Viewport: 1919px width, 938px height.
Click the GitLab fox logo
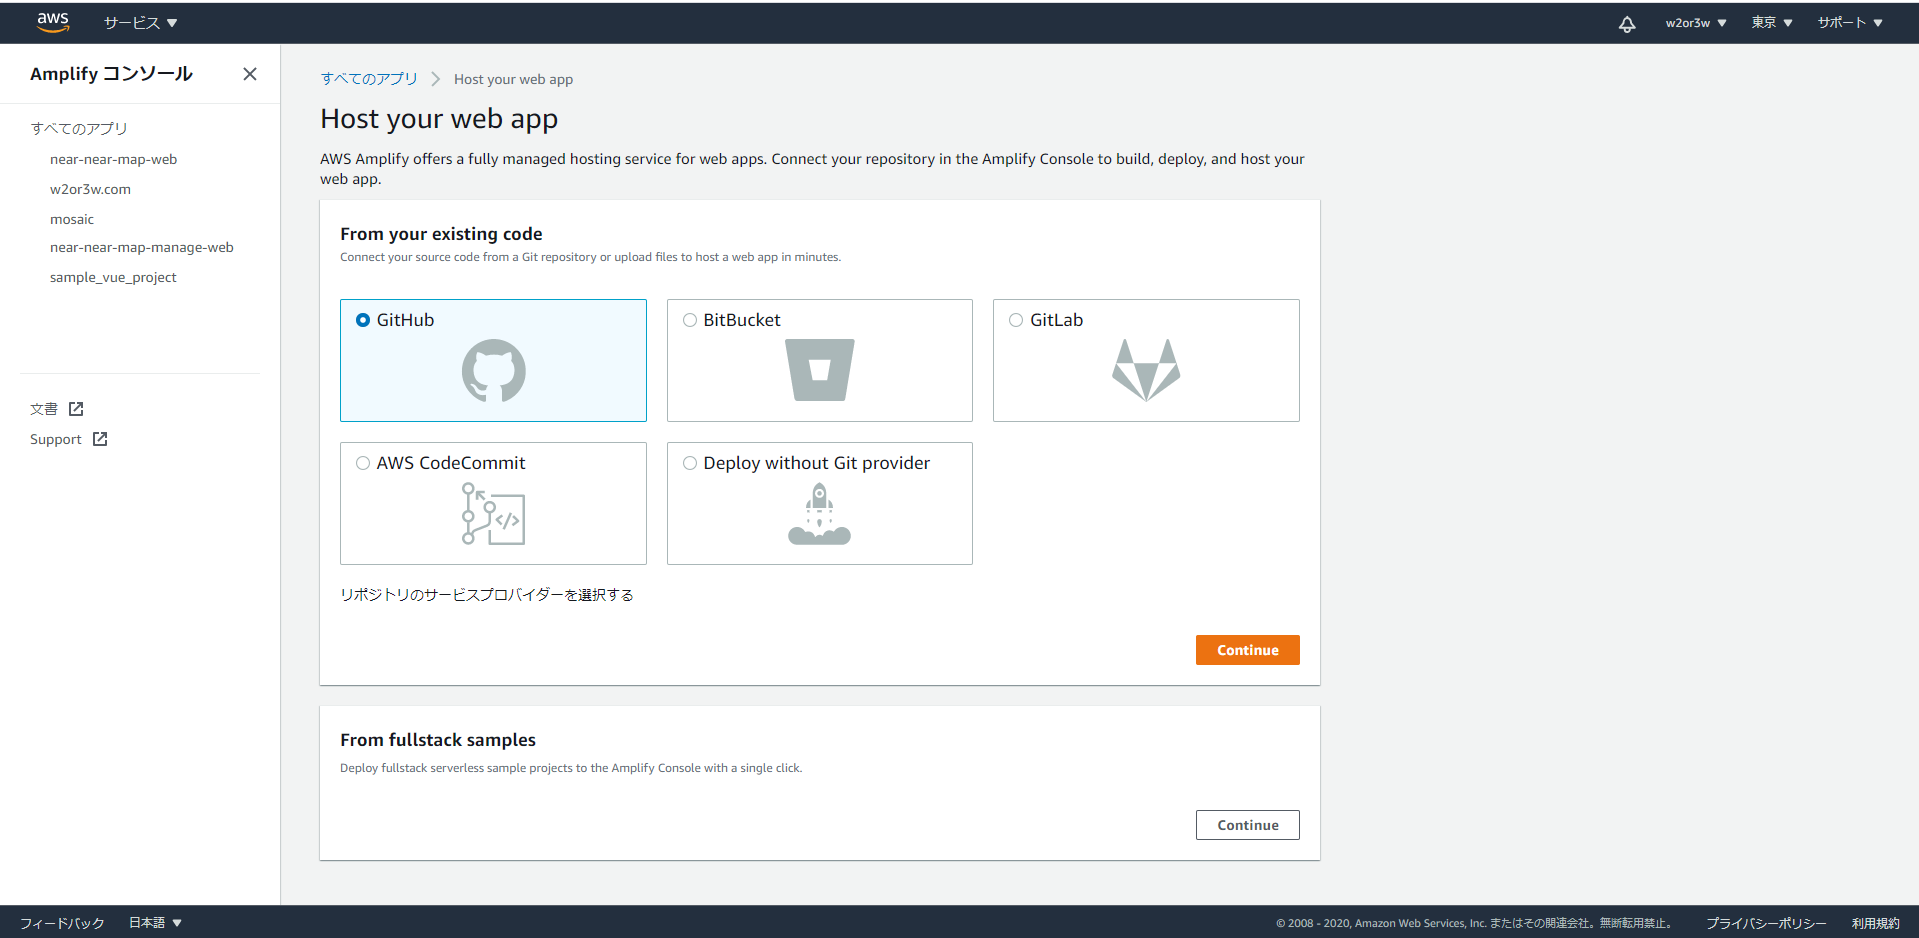pyautogui.click(x=1146, y=370)
